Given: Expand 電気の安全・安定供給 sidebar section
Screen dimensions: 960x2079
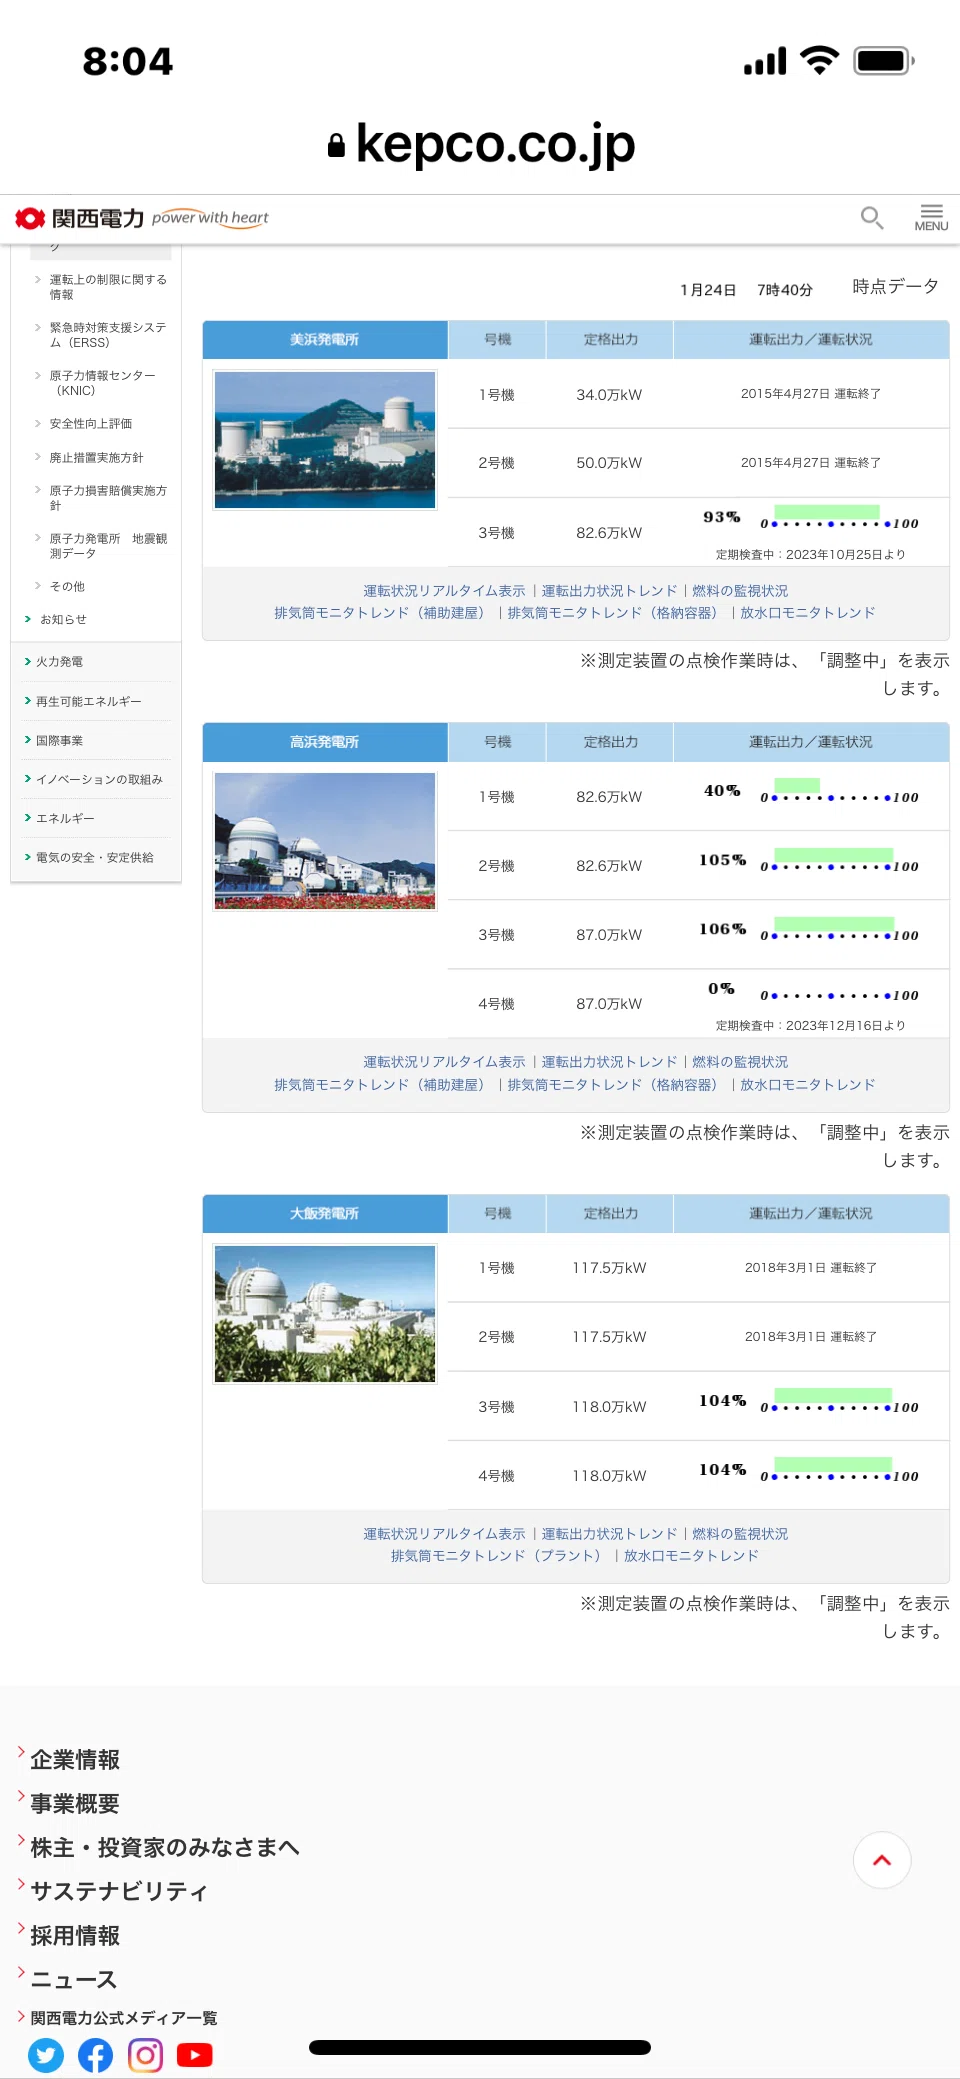Looking at the screenshot, I should click(95, 858).
